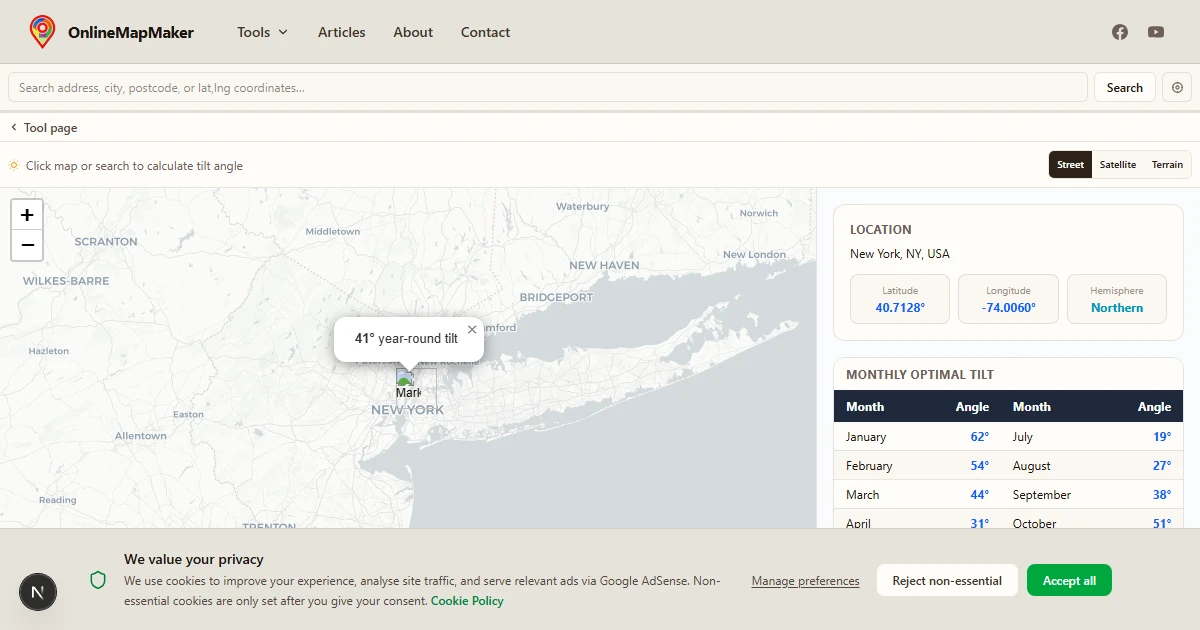Screen dimensions: 1200x630
Task: Click SCRANTON label on the map
Action: tap(106, 242)
